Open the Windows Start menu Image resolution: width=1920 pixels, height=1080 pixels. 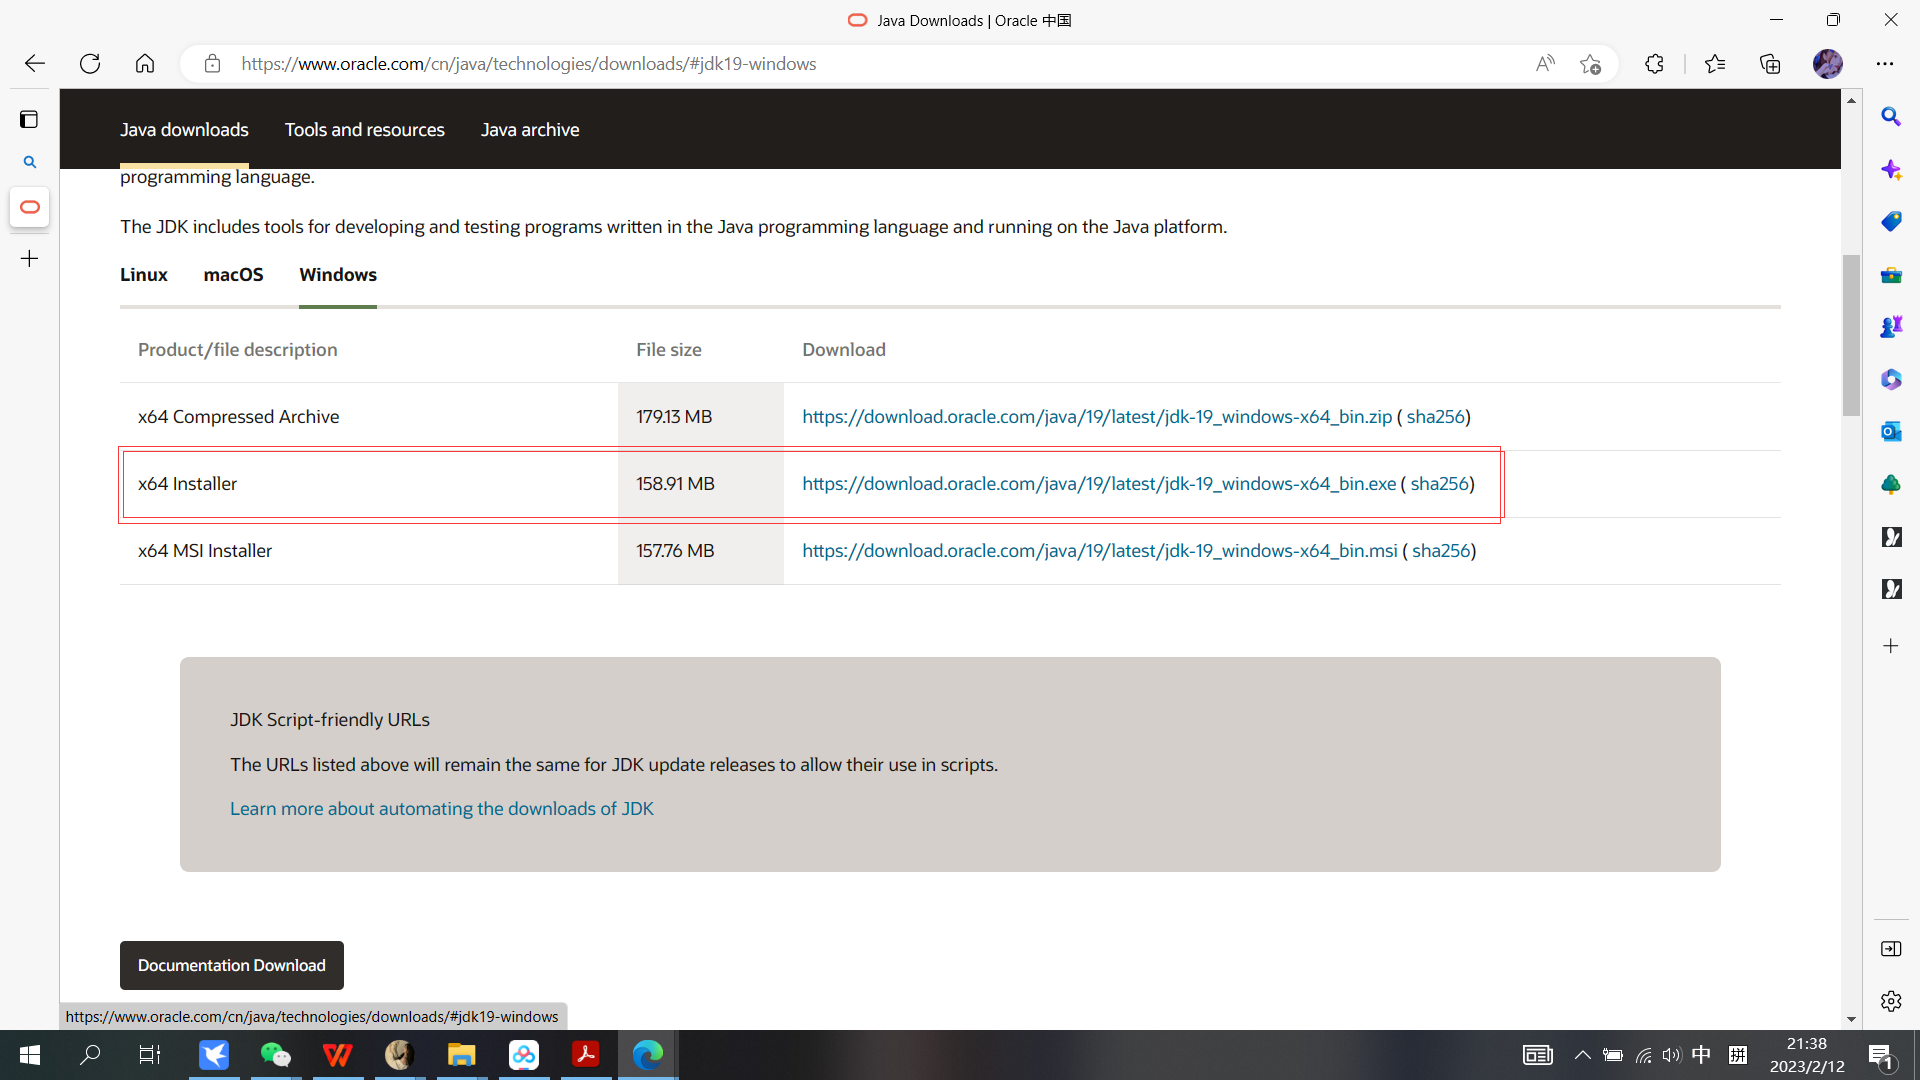[30, 1055]
